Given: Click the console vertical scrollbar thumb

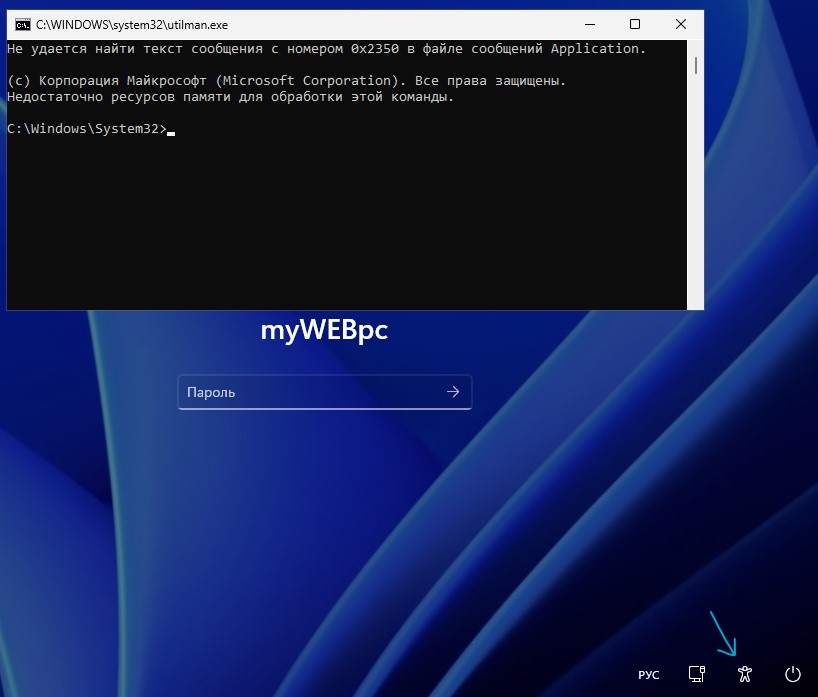Looking at the screenshot, I should click(695, 65).
